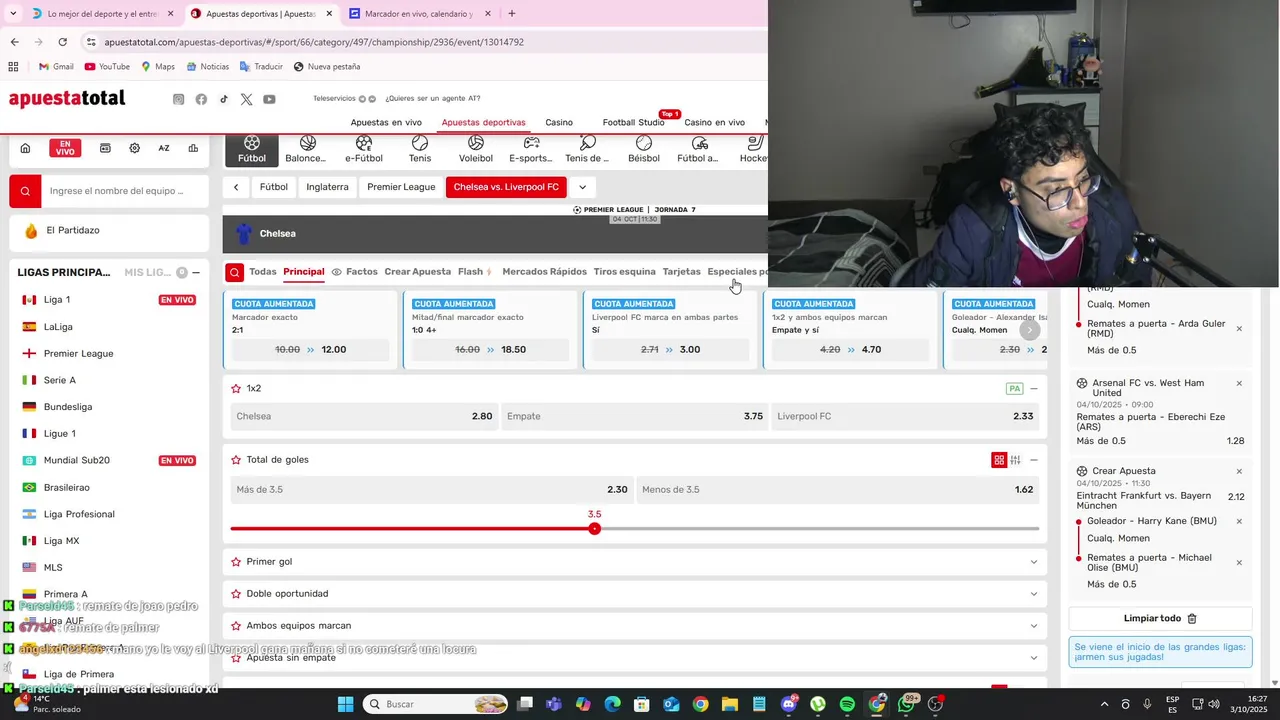The height and width of the screenshot is (720, 1280).
Task: Toggle the red grid view icon in Total de goles
Action: (998, 460)
